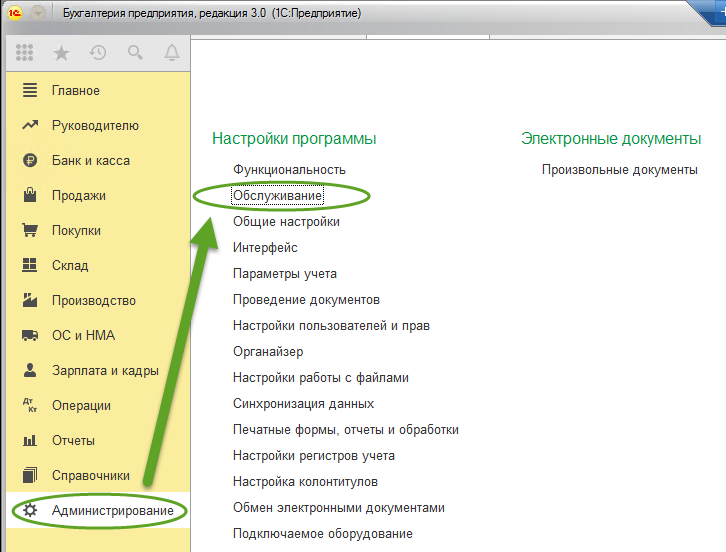The image size is (726, 552).
Task: Open Проведение документов link
Action: coord(307,300)
